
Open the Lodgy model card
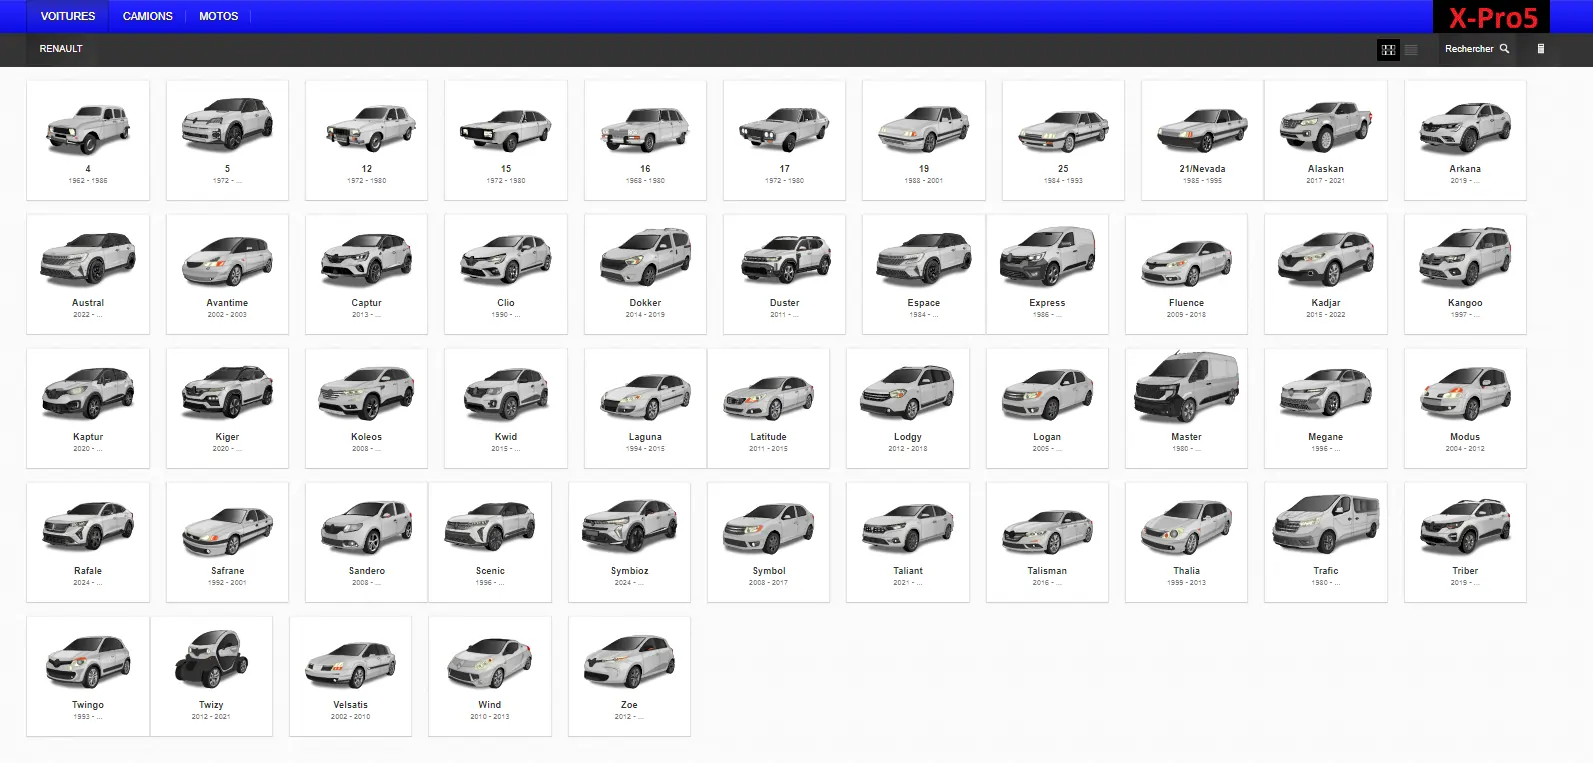pos(908,408)
